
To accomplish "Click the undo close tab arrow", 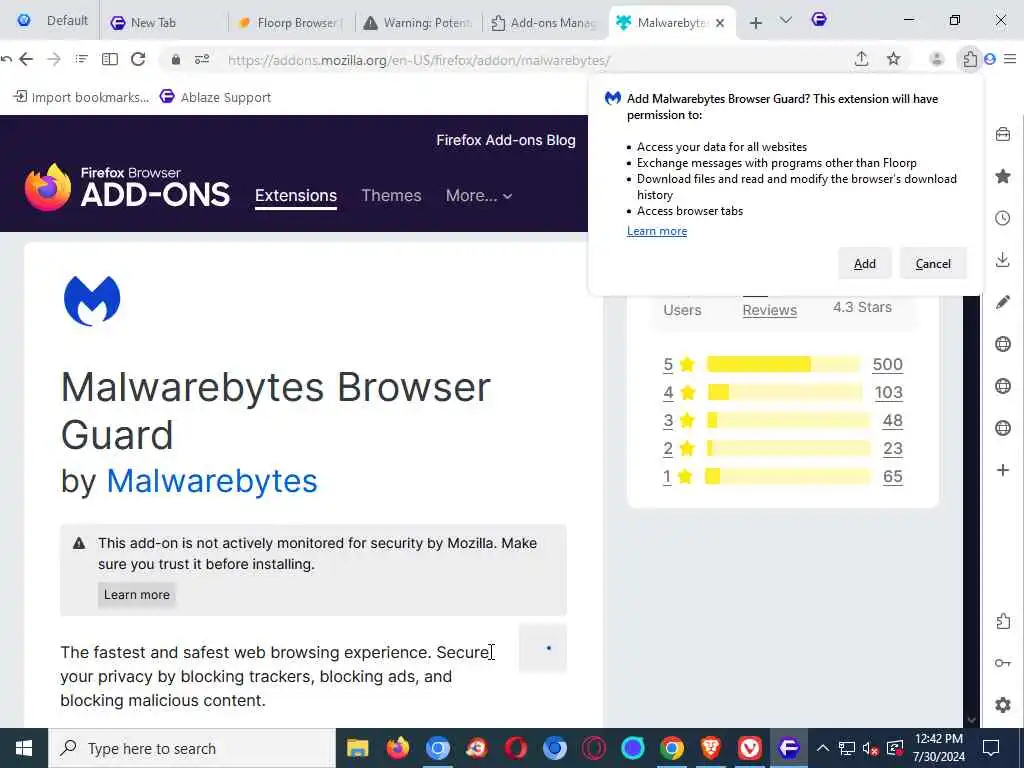I will (x=6, y=59).
